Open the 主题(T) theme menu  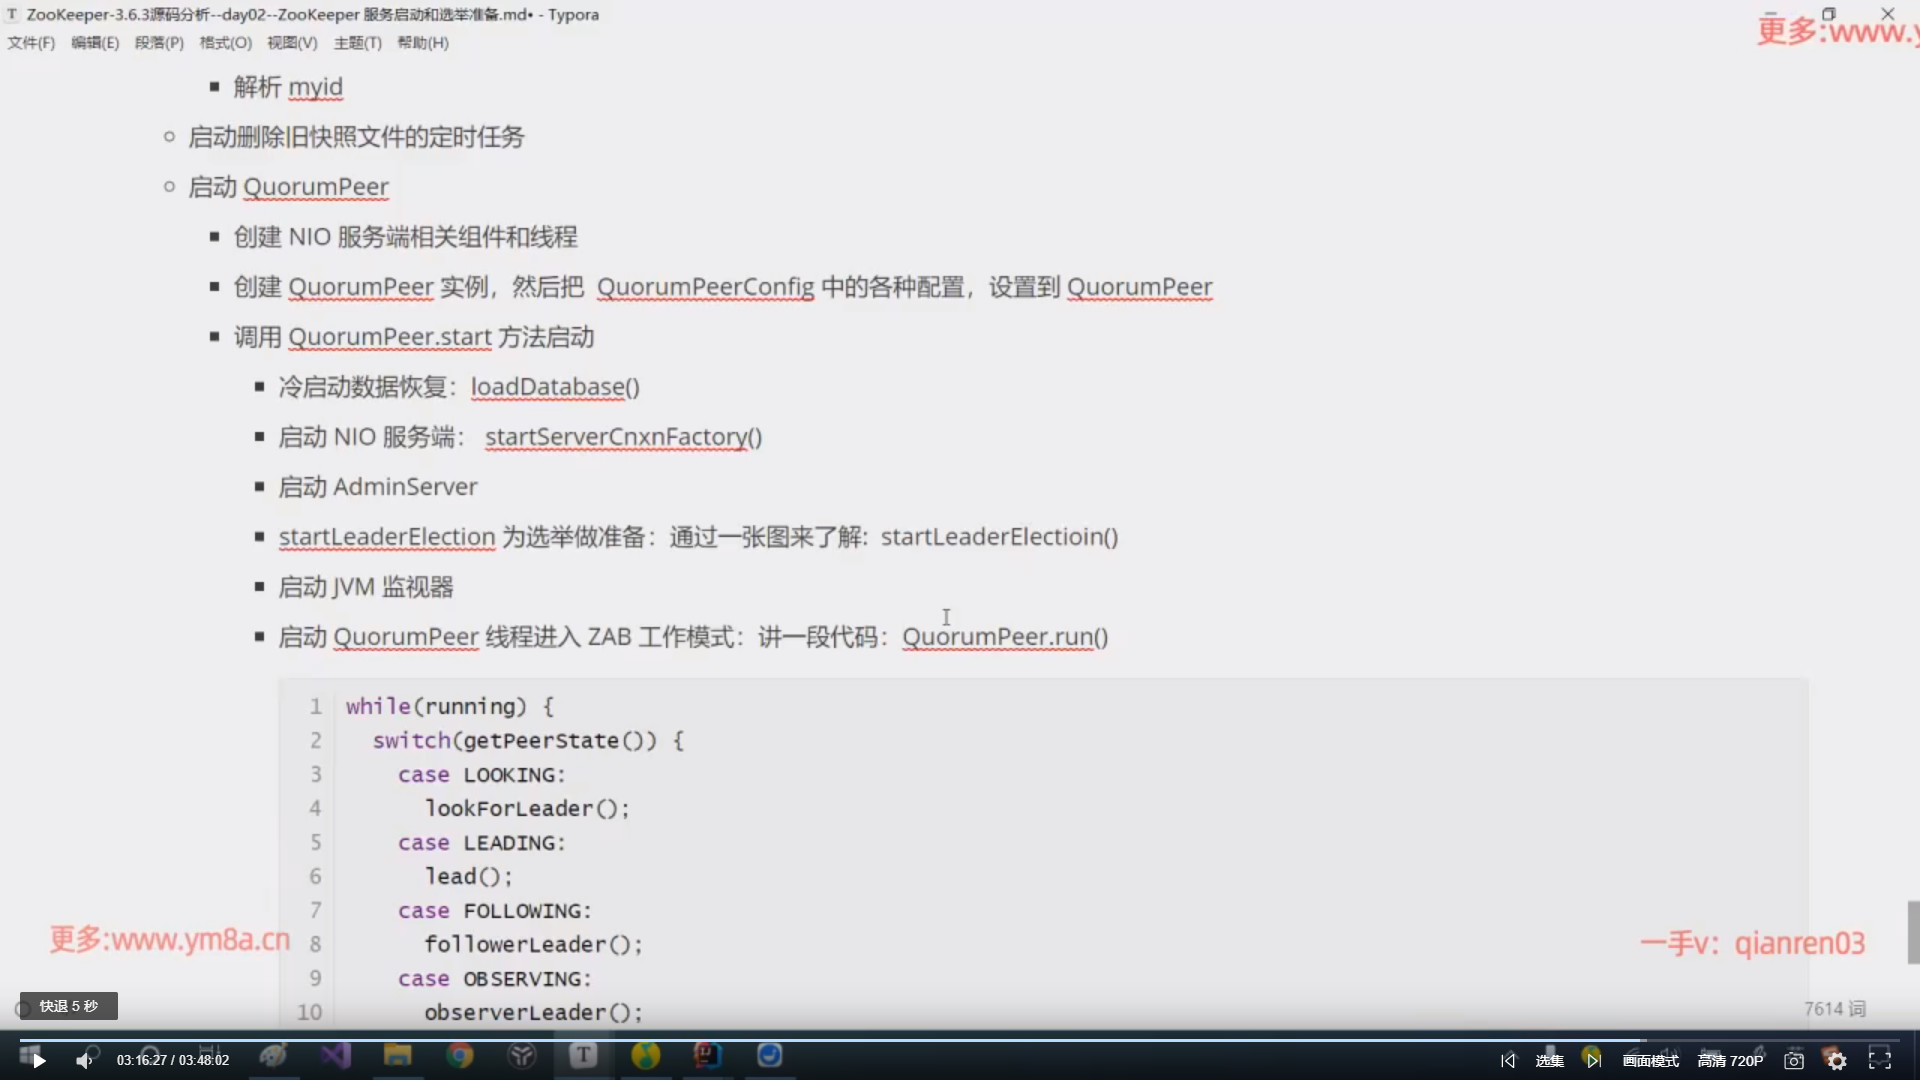click(x=357, y=43)
